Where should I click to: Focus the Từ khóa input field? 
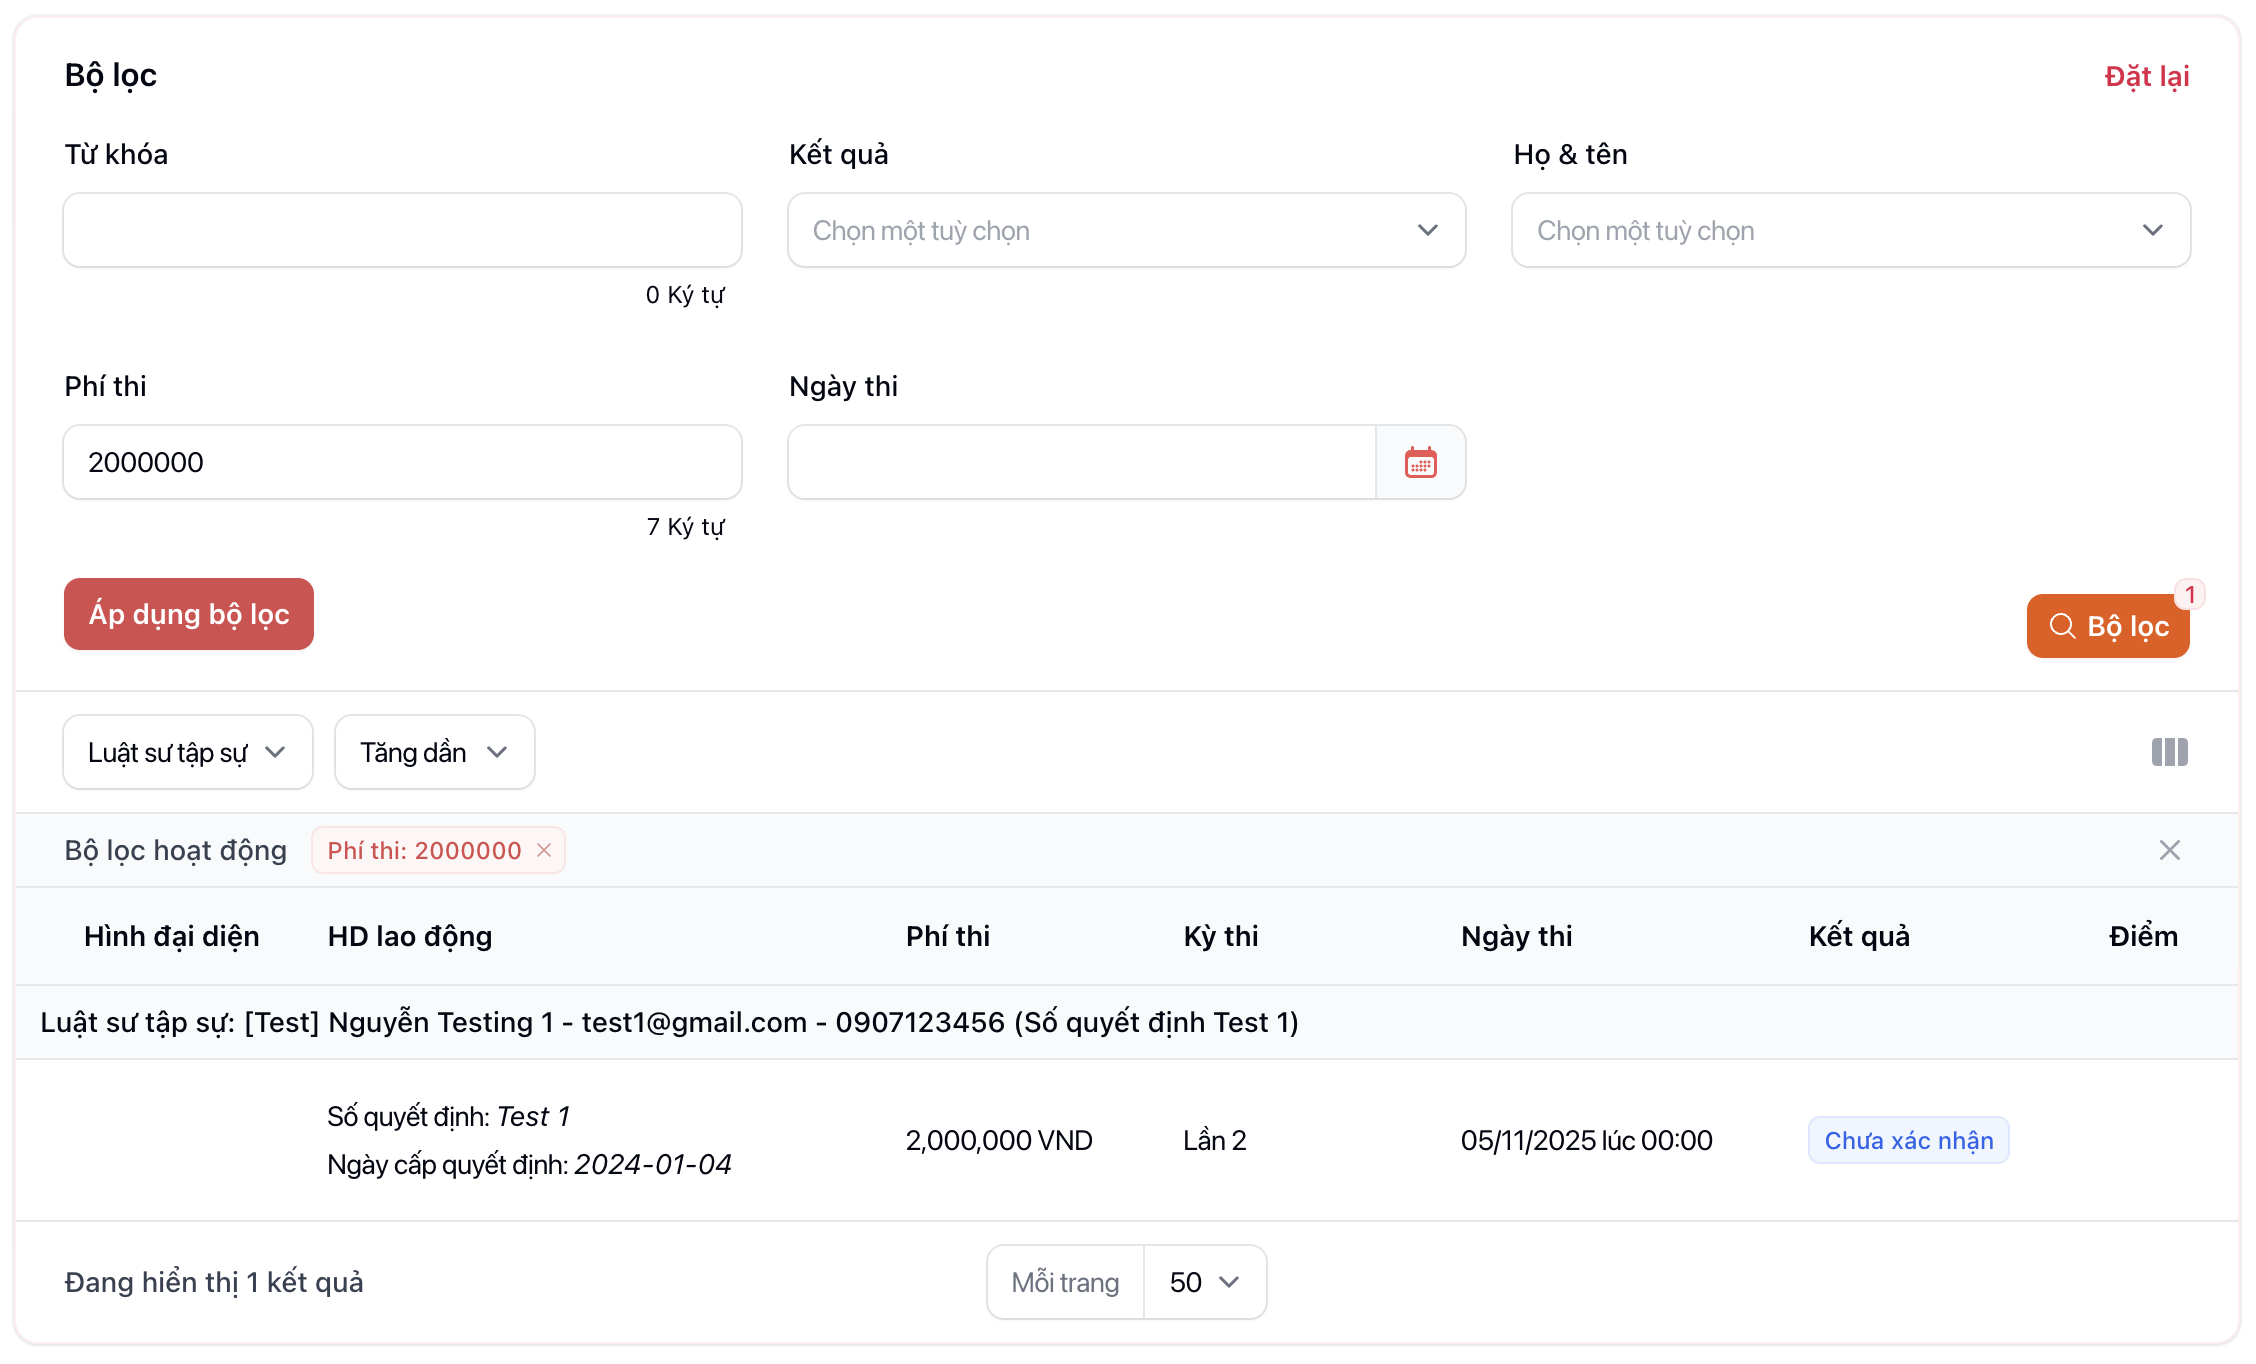coord(402,231)
